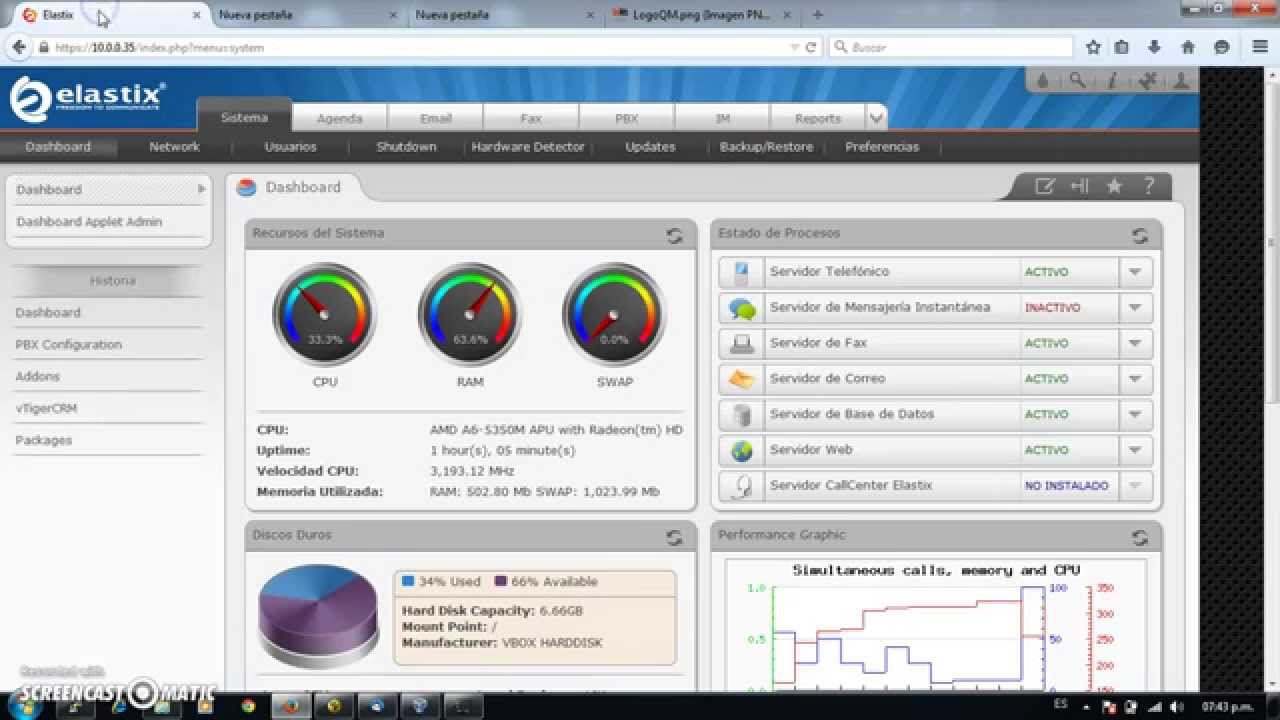Refresh the Discos Duros applet

tap(674, 538)
